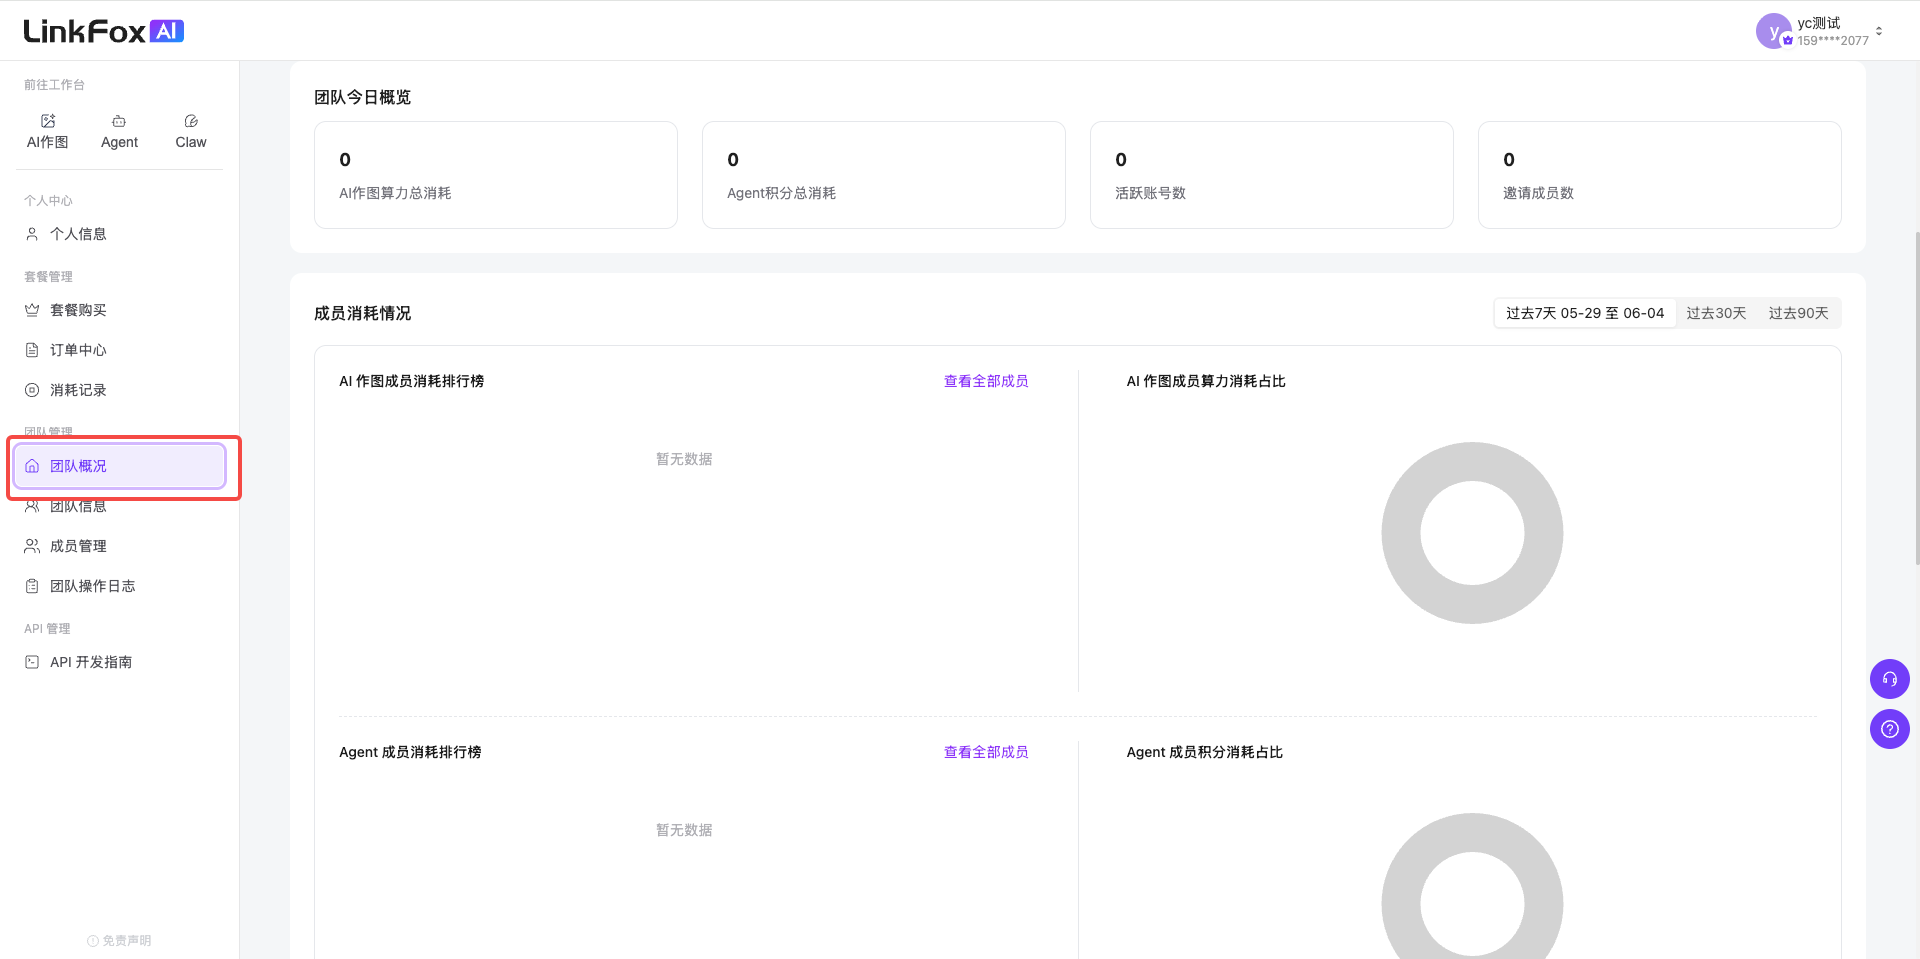View all members for AI 作图 ranking
This screenshot has height=959, width=1920.
[x=986, y=381]
